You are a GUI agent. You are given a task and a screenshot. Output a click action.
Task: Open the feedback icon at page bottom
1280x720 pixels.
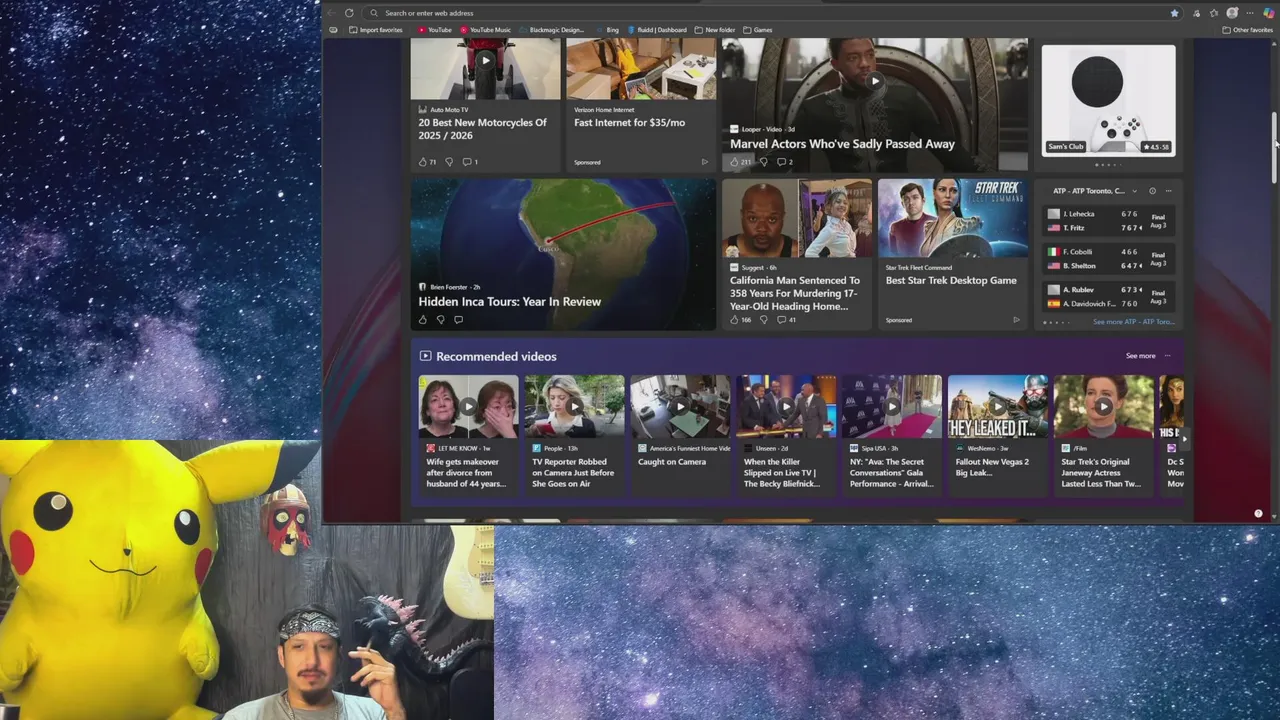(1258, 513)
